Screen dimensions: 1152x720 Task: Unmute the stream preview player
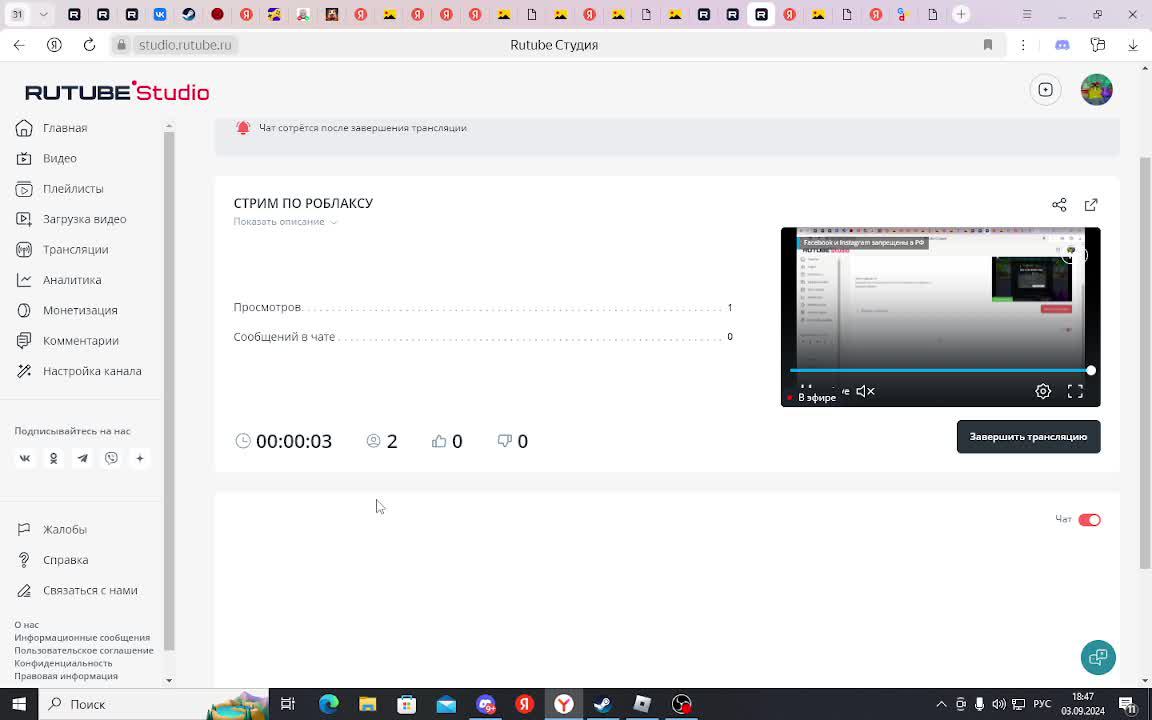point(865,392)
